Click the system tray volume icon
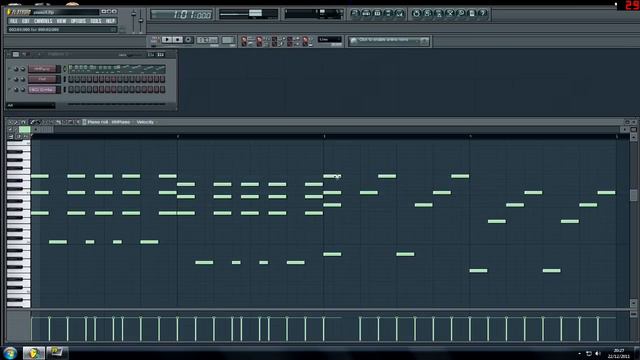Screen dimensions: 640x360 pyautogui.click(x=598, y=353)
